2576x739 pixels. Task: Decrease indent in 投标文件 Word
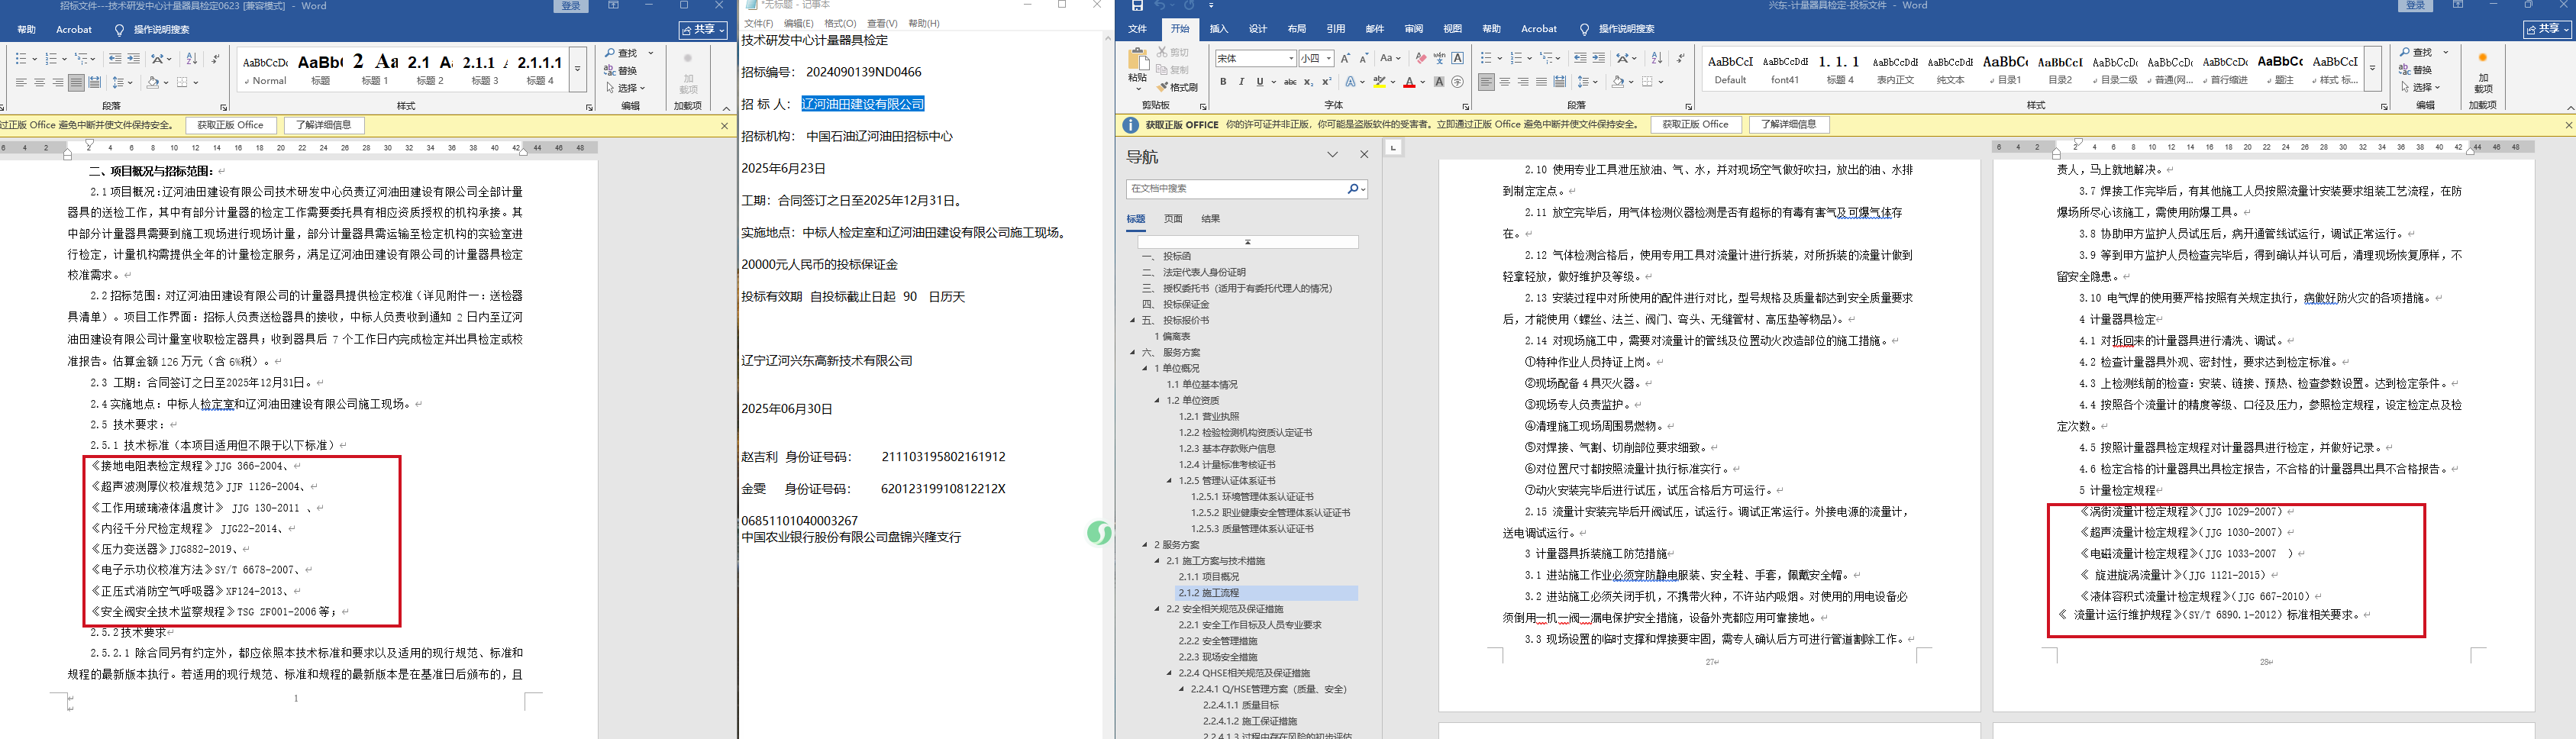coord(1580,58)
